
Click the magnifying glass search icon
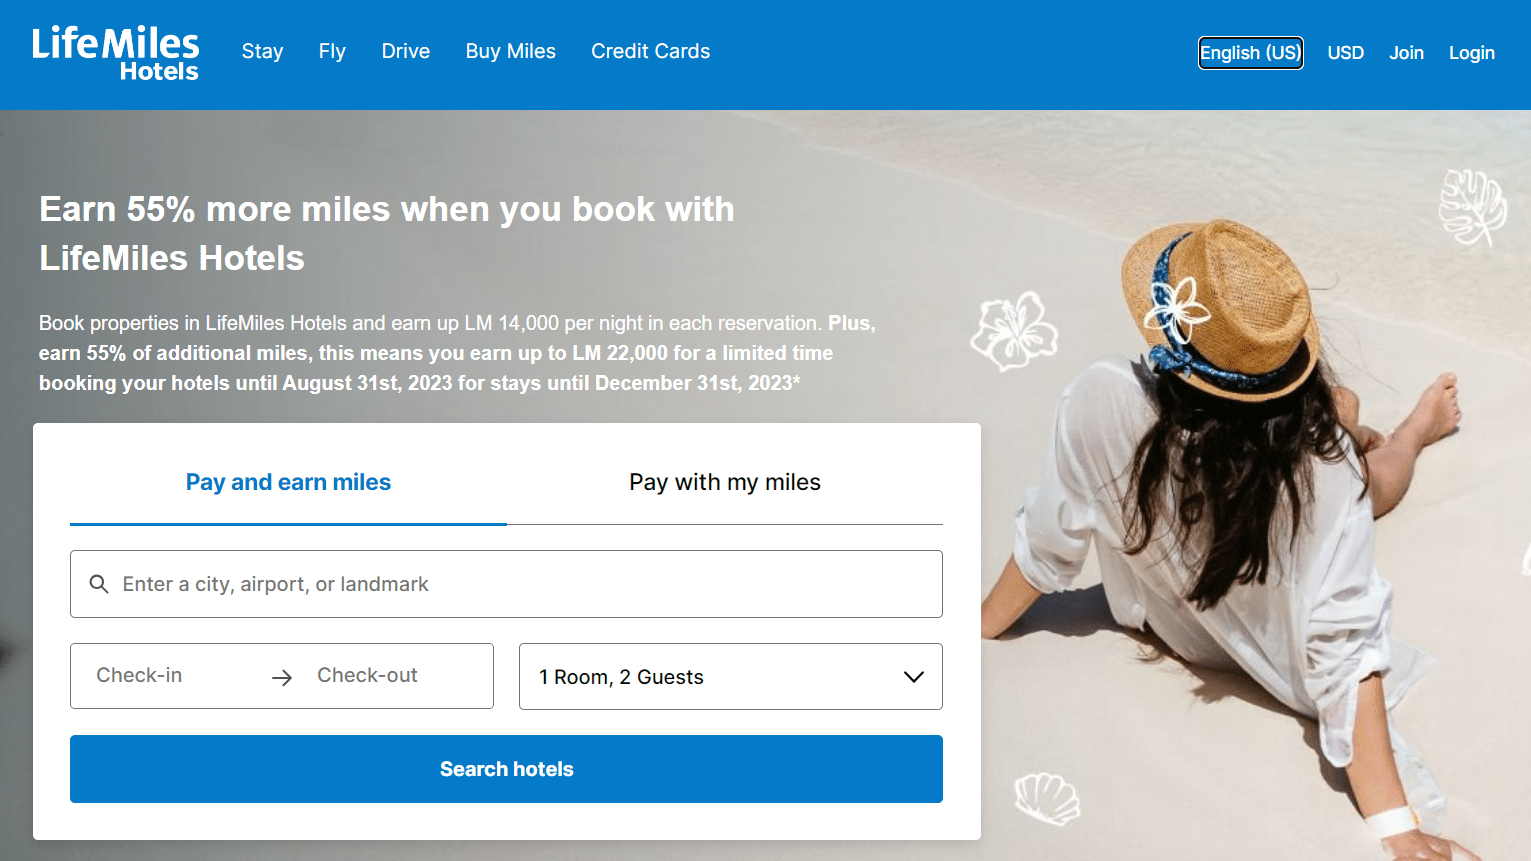[99, 584]
